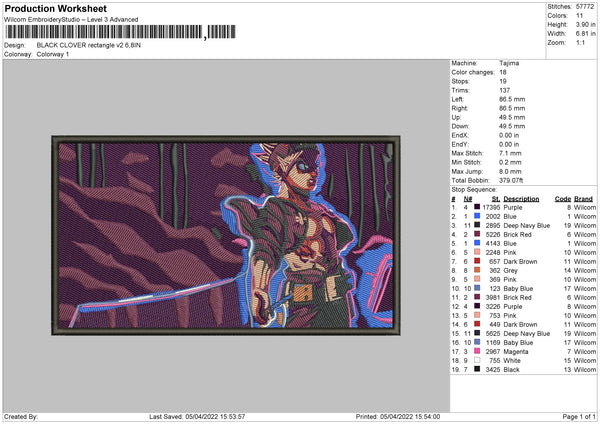Click the Left value '86.5 mm'
The image size is (600, 424).
point(512,99)
